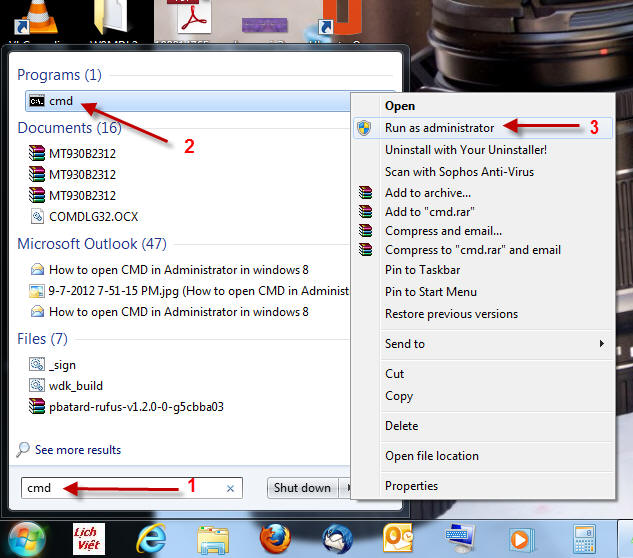Click the Documents (16) group header
Image resolution: width=633 pixels, height=558 pixels.
pyautogui.click(x=69, y=128)
